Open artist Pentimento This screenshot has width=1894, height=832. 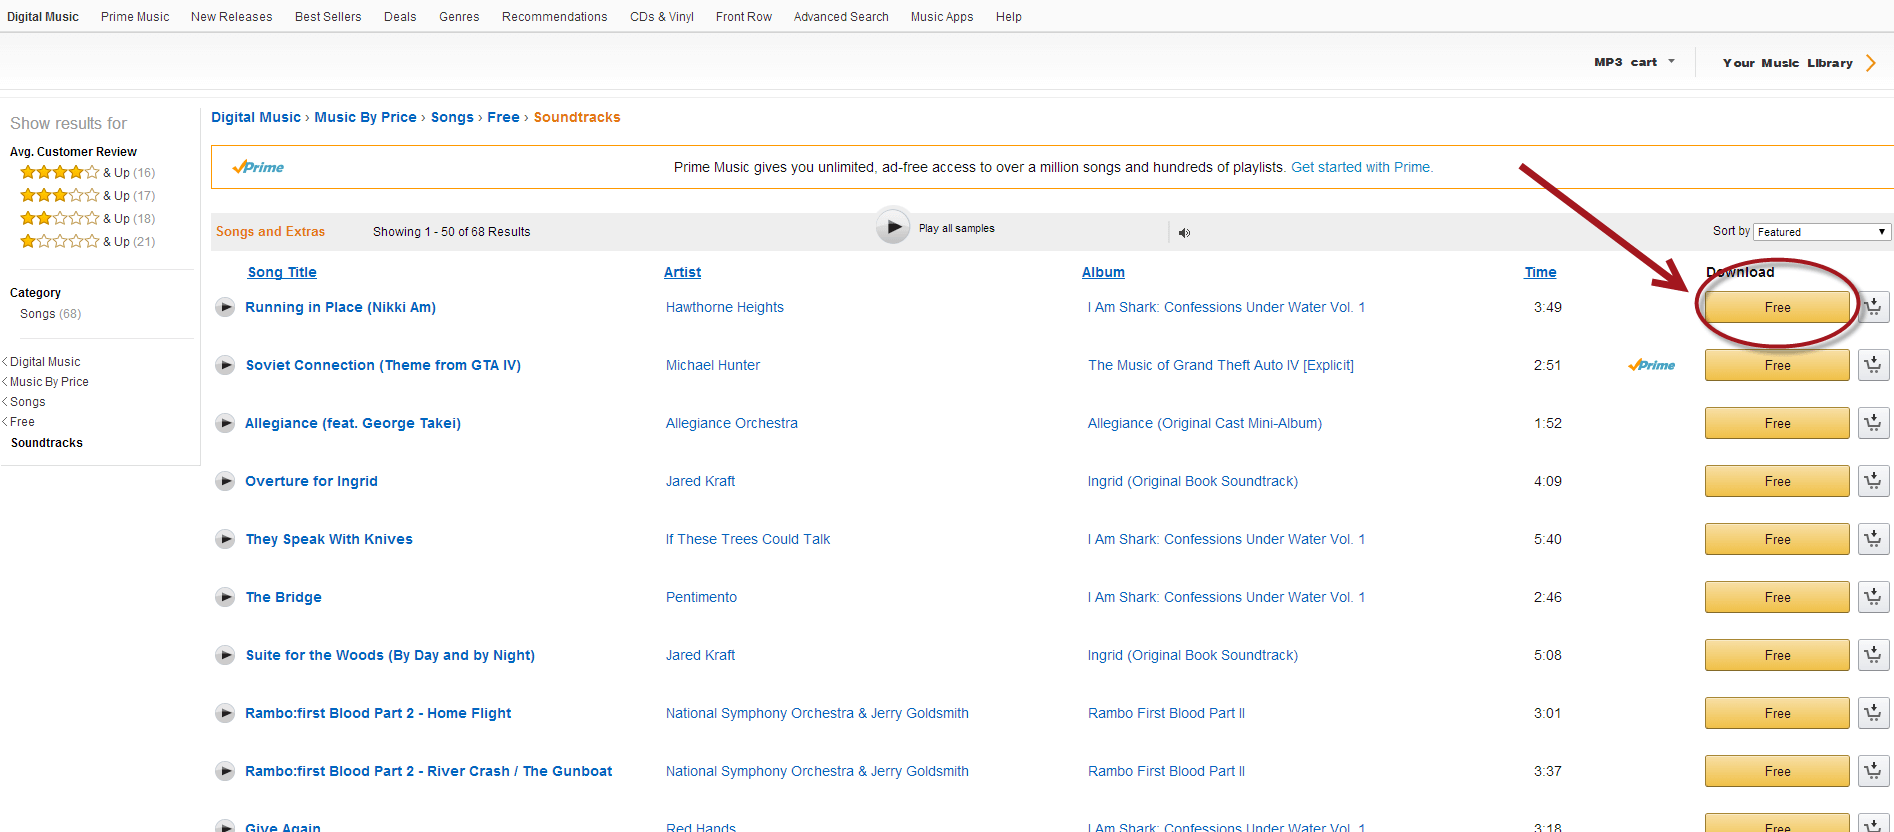pos(701,597)
